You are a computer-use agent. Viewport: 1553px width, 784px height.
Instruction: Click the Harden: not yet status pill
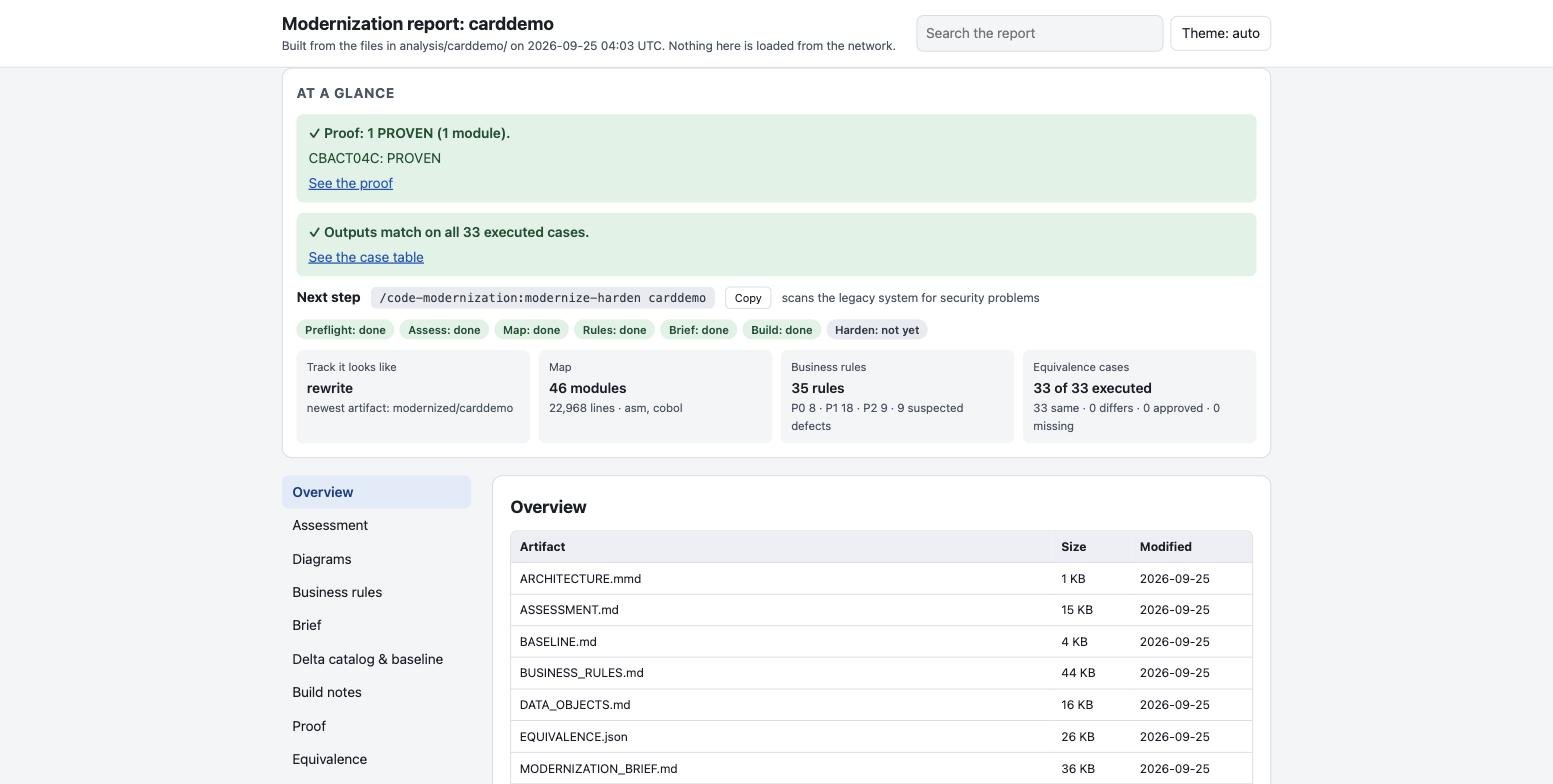tap(877, 330)
